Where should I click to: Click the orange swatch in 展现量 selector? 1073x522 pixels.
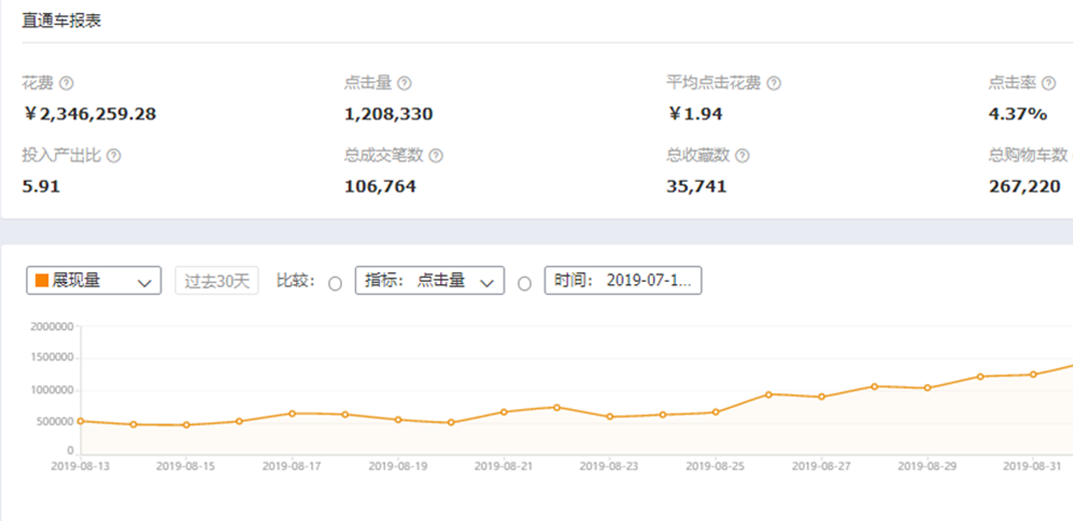[42, 281]
